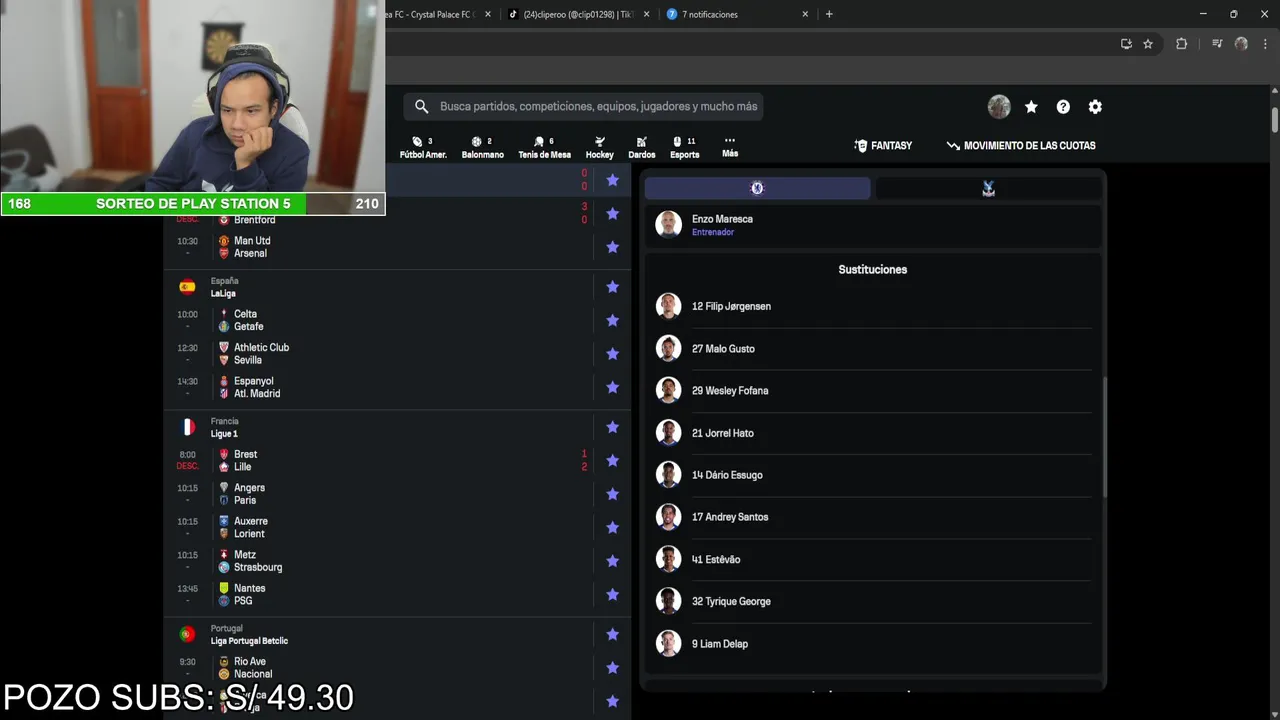
Task: Click the France flag icon
Action: (187, 427)
